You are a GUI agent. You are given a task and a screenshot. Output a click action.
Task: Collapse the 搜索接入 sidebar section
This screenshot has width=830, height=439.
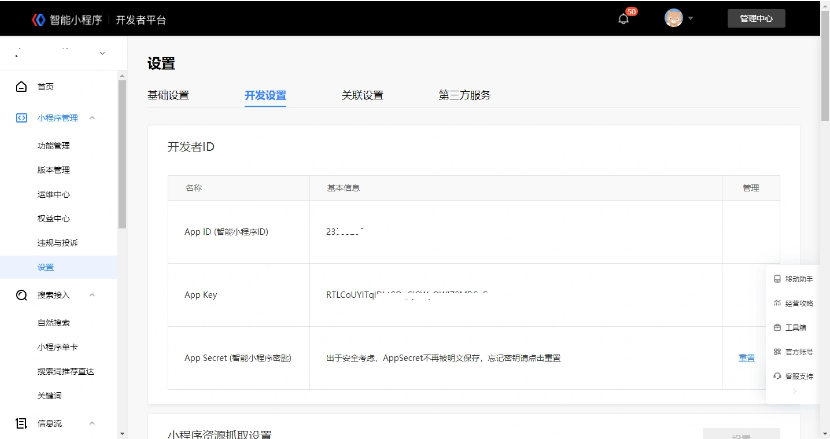click(x=92, y=295)
